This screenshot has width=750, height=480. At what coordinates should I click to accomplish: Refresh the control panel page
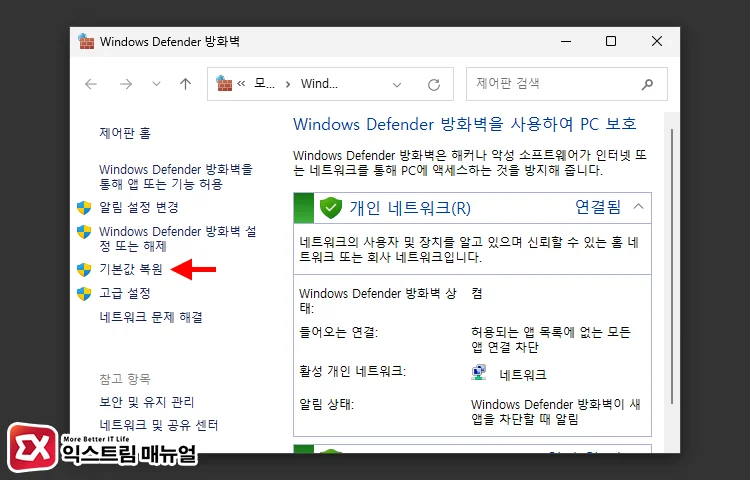[x=434, y=85]
